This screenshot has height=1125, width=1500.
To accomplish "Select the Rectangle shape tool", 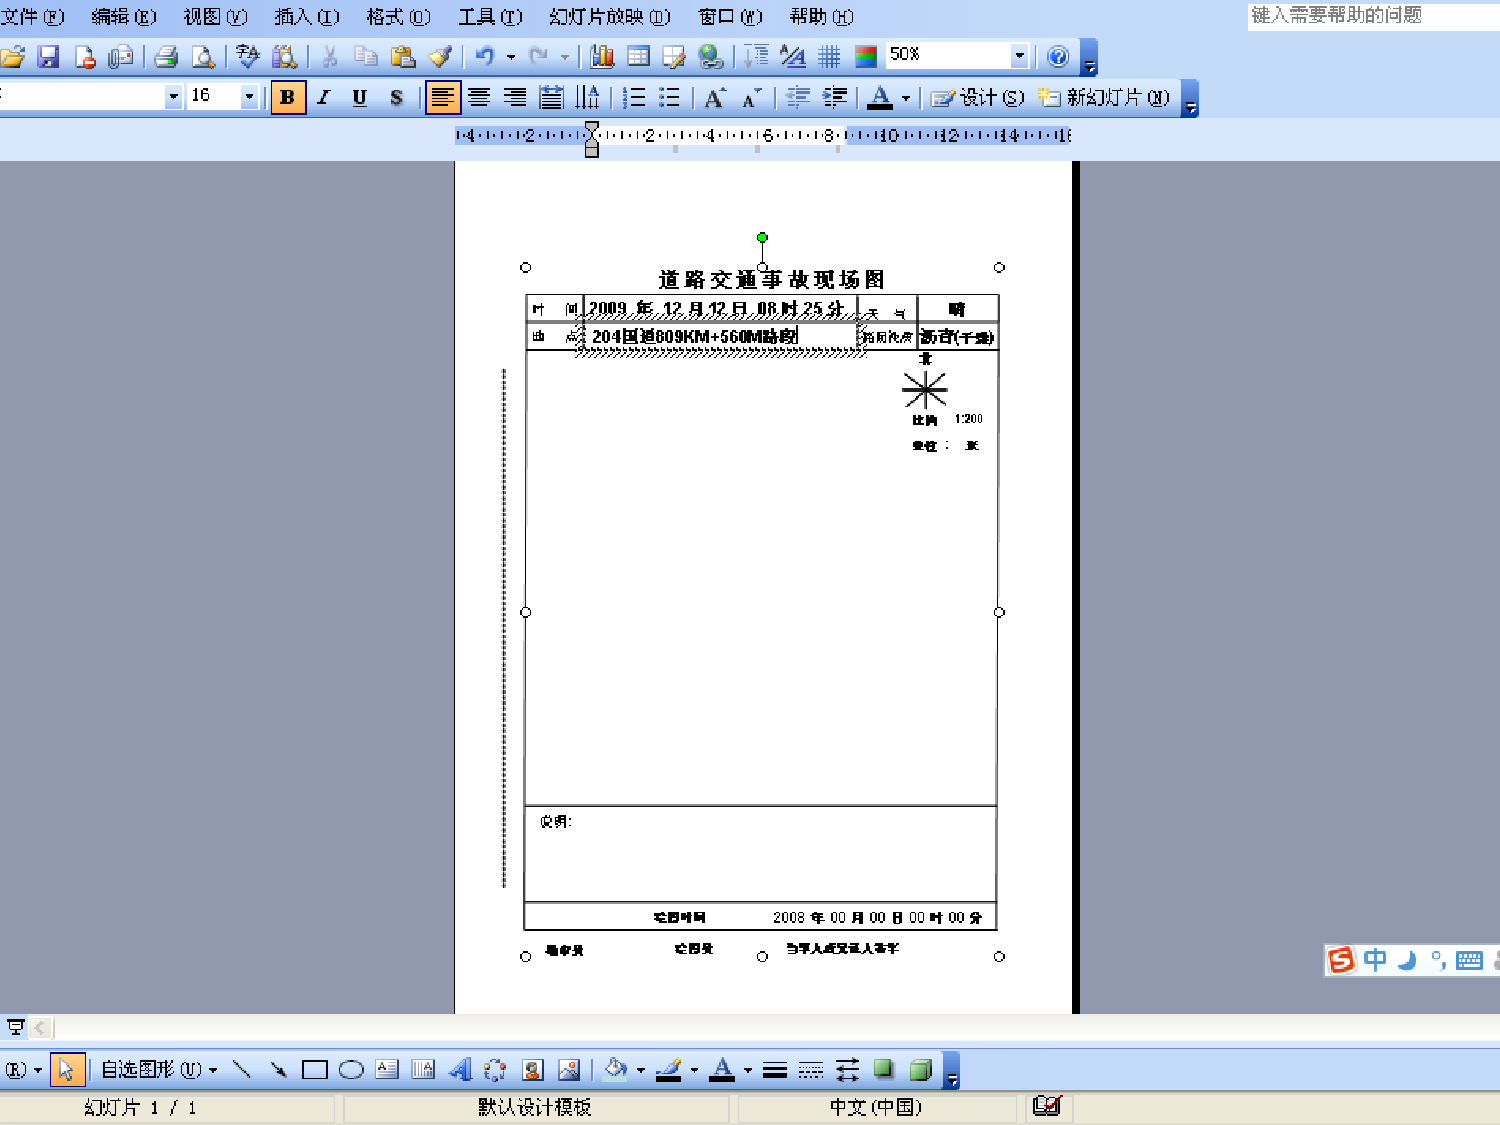I will (314, 1070).
